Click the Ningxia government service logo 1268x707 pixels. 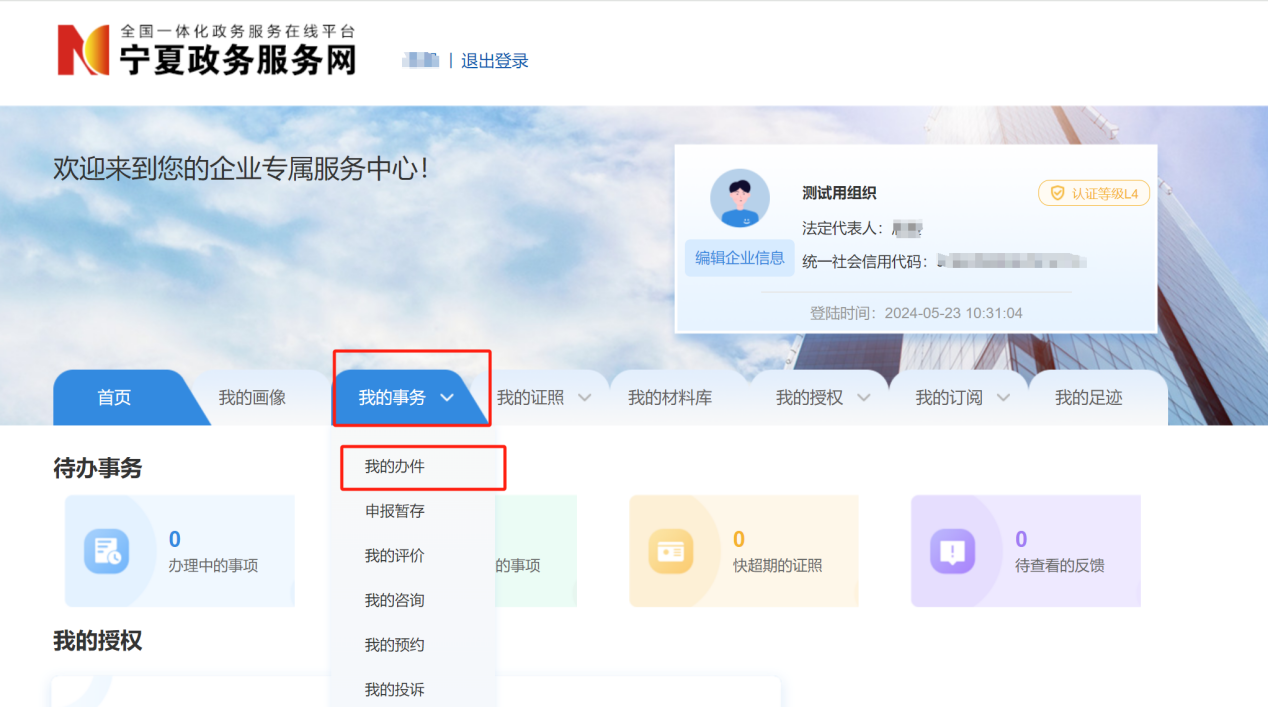click(207, 51)
